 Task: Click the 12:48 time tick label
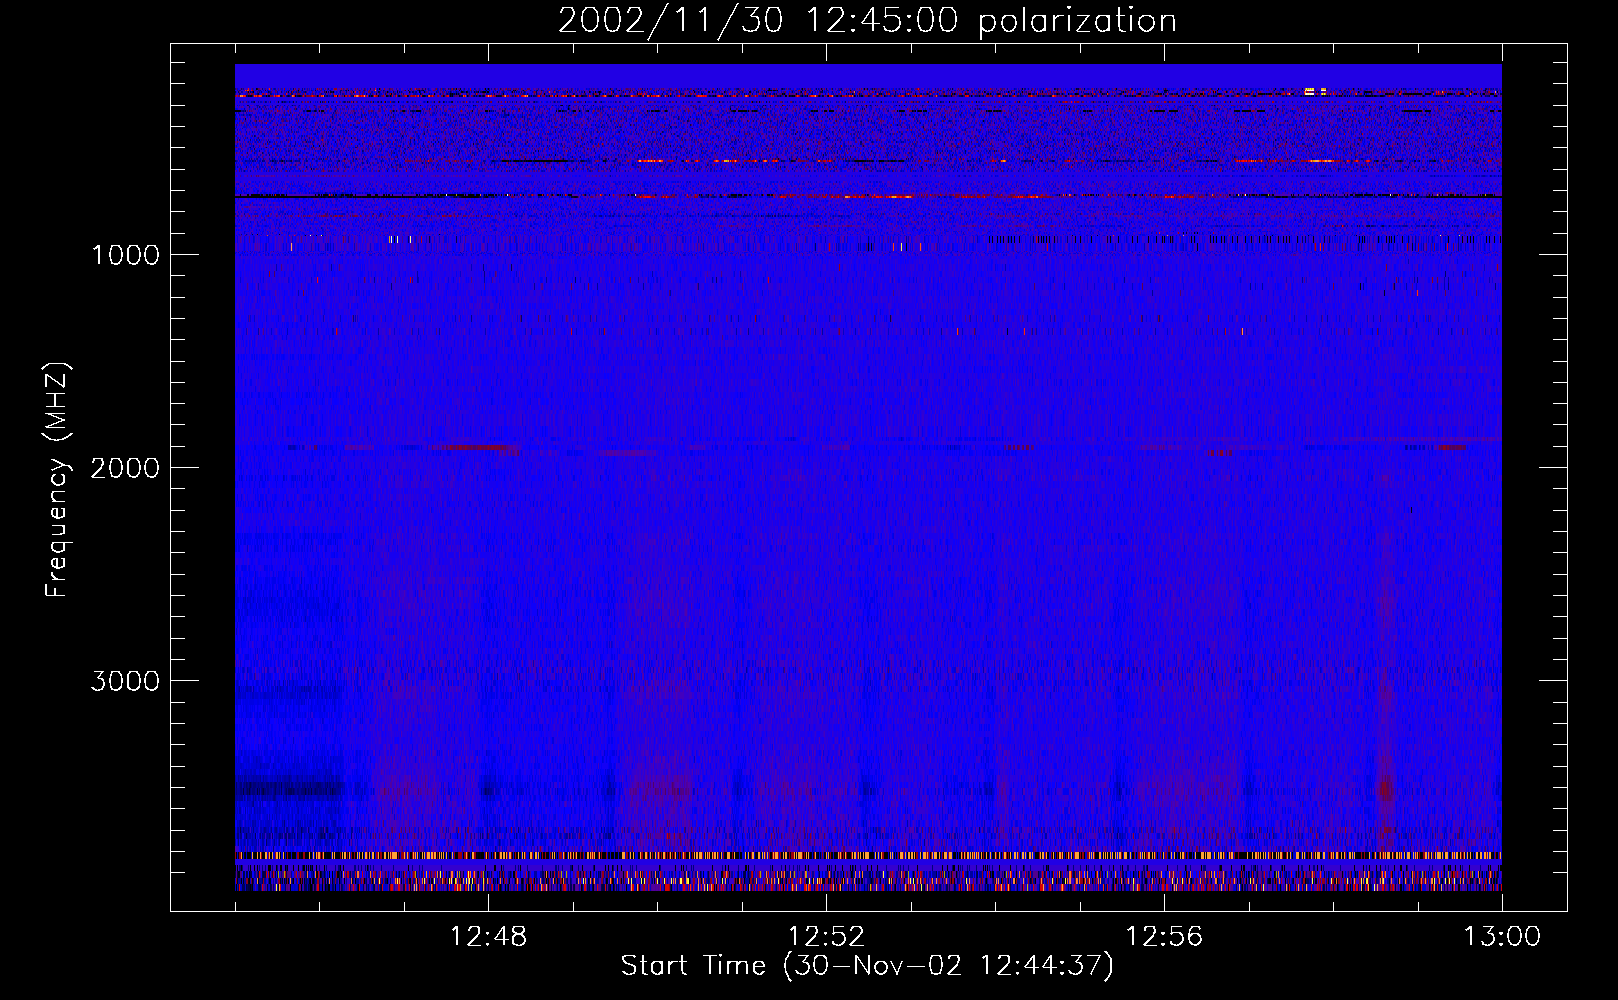point(488,937)
